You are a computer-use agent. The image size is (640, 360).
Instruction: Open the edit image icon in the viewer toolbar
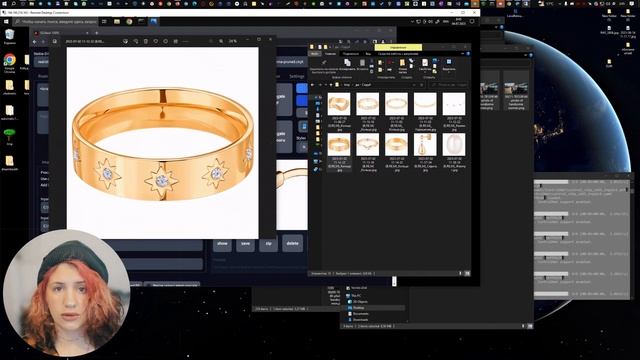pos(125,41)
